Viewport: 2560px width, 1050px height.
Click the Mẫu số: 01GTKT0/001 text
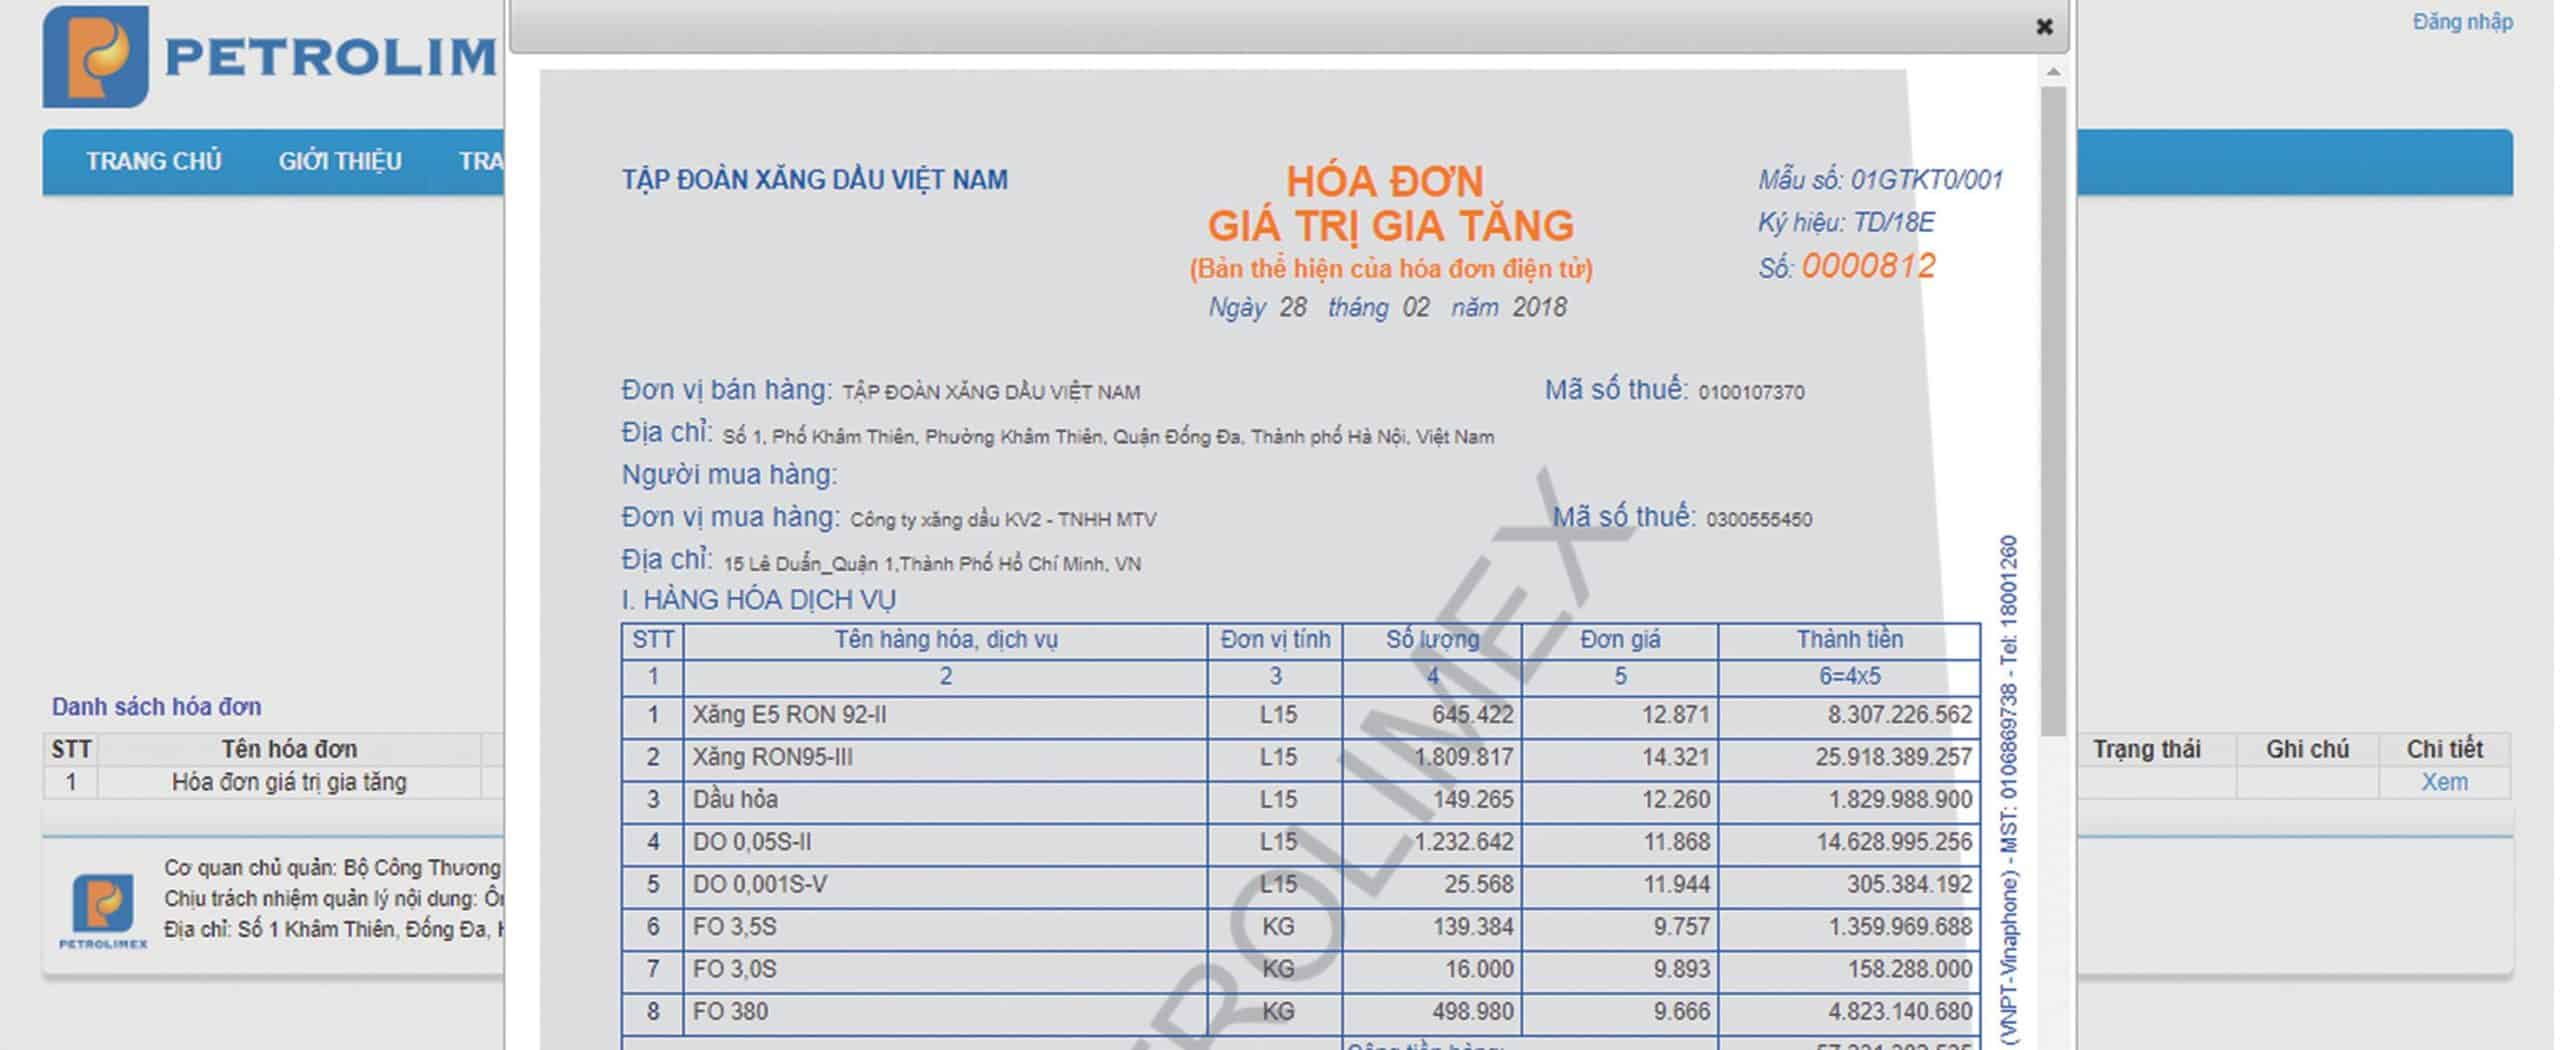(1880, 180)
